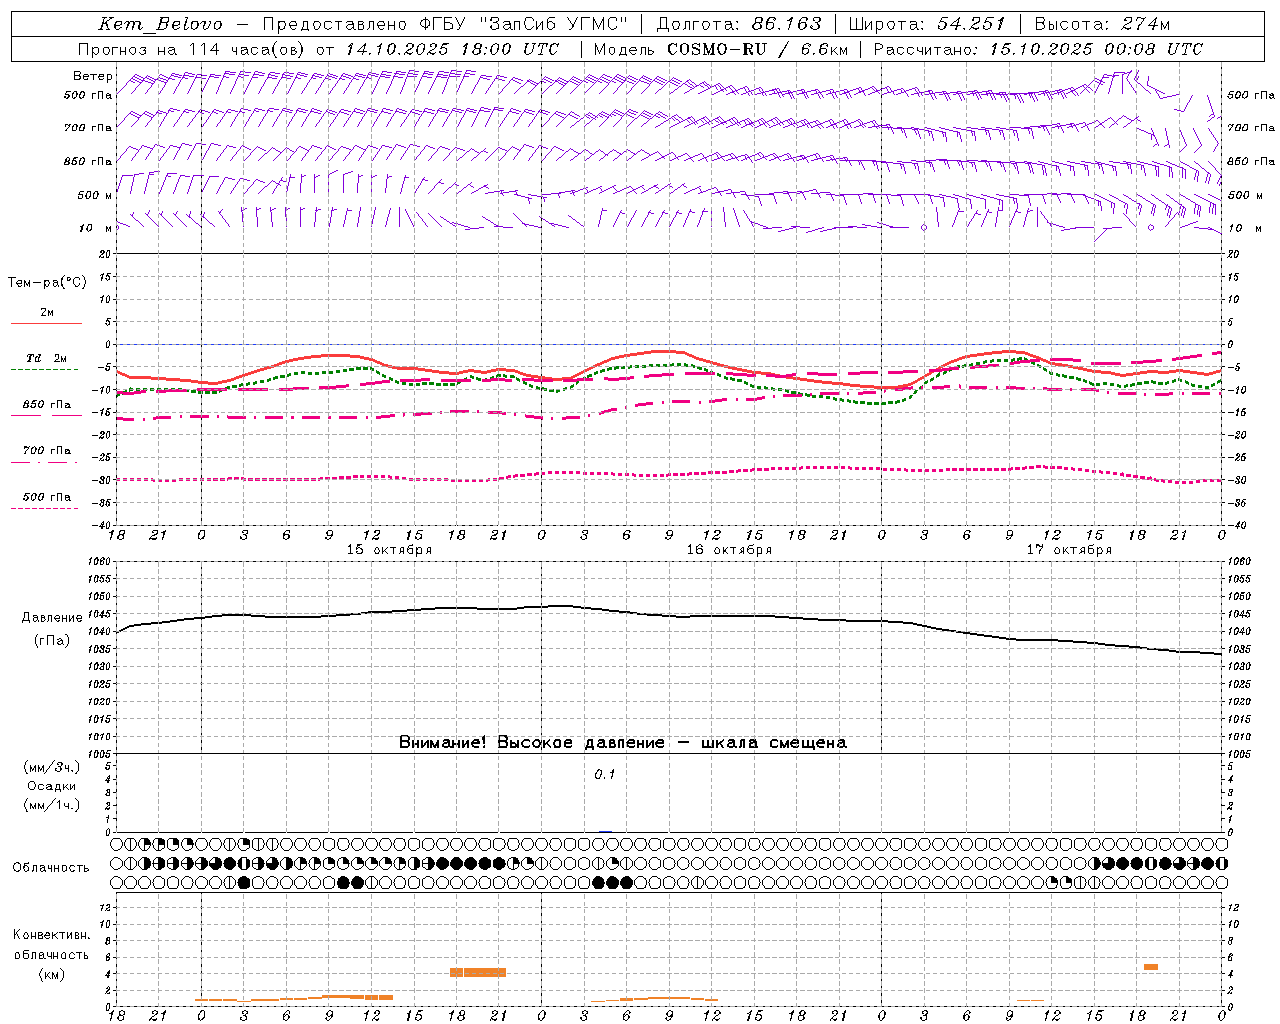Select the computed time 15.10.2025 00:08 UTC
The height and width of the screenshot is (1024, 1280).
[1096, 49]
